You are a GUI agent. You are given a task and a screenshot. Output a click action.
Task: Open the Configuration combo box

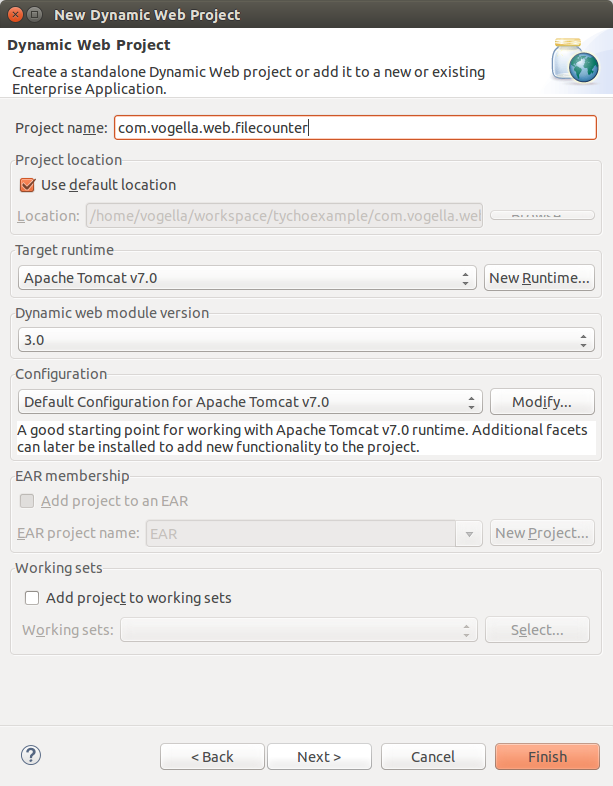coord(250,402)
